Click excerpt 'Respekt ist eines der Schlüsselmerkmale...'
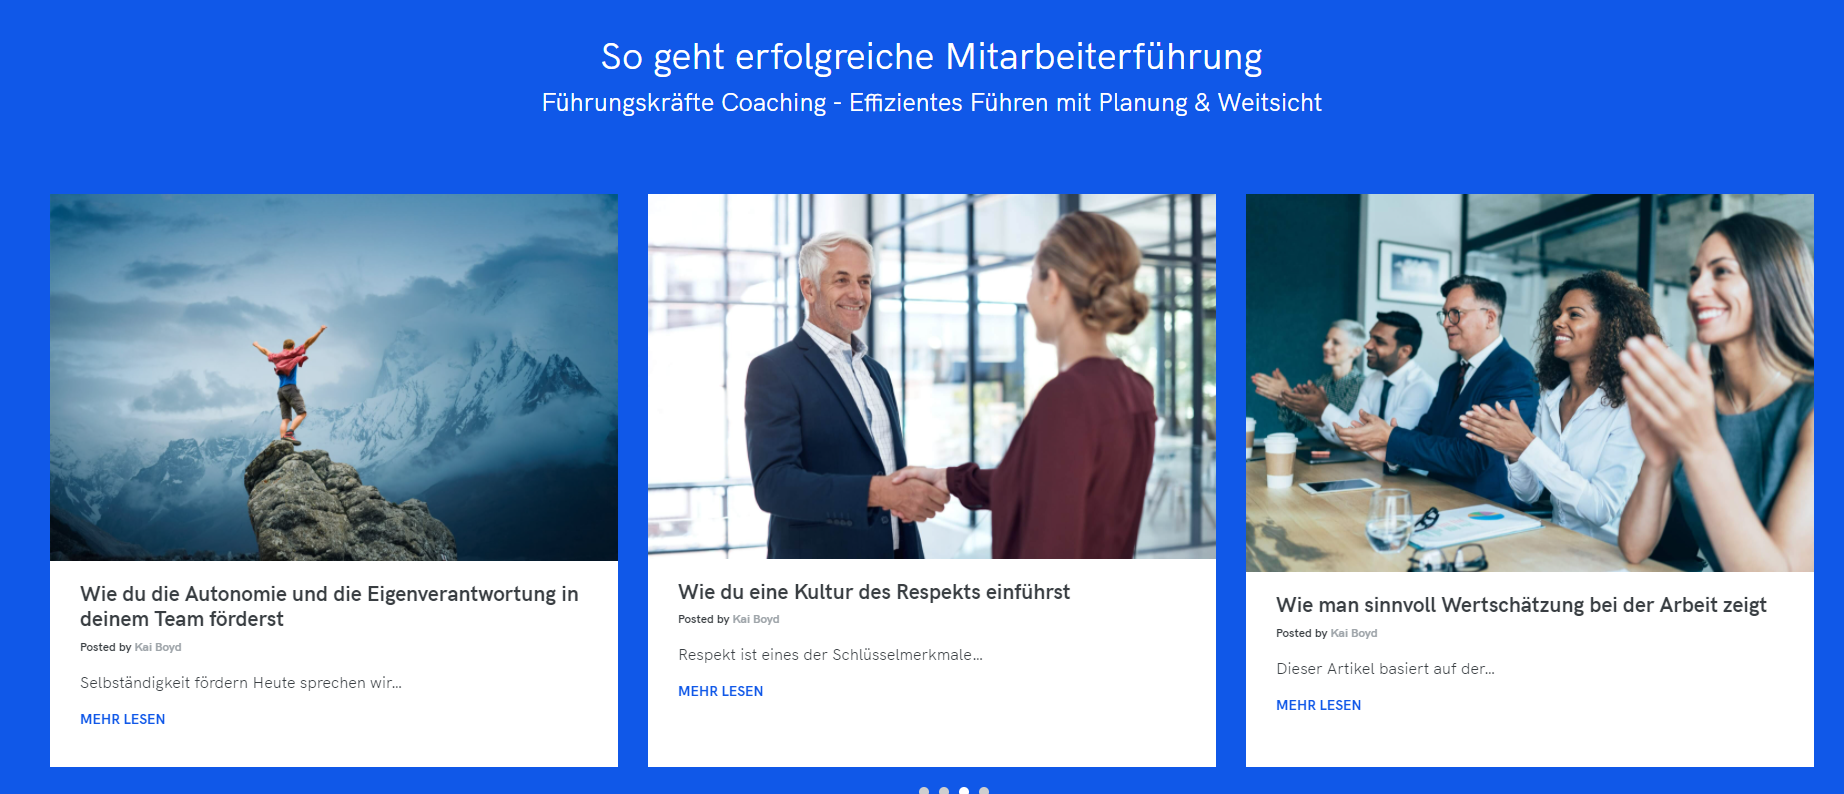The image size is (1844, 794). pos(831,655)
